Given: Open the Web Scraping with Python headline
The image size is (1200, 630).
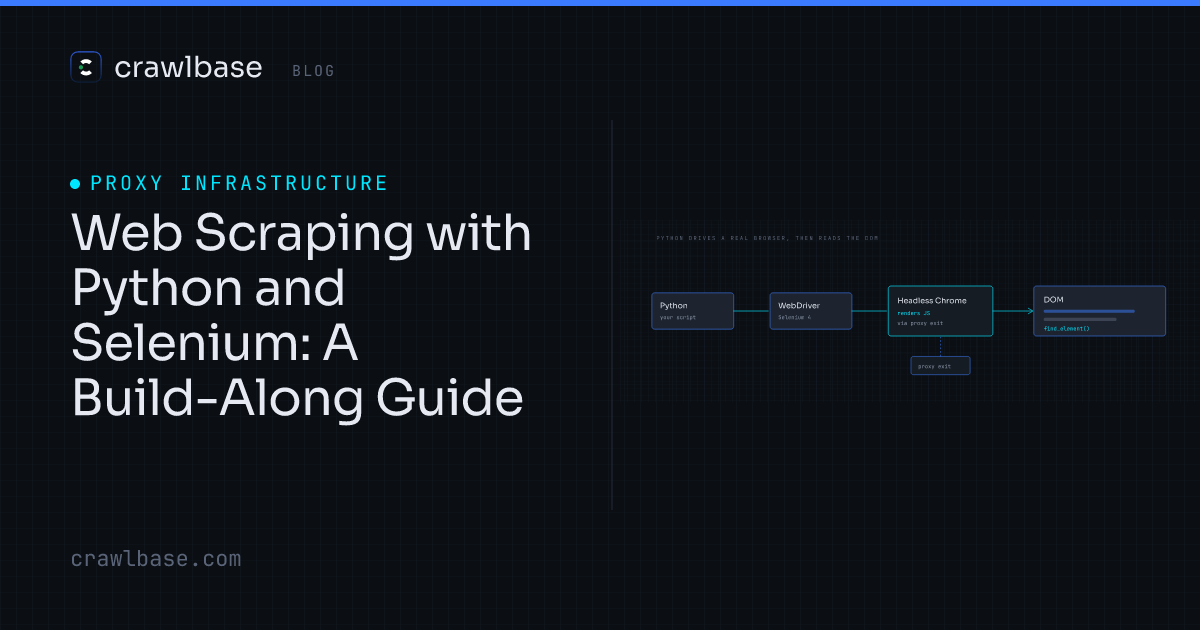Looking at the screenshot, I should pos(301,316).
